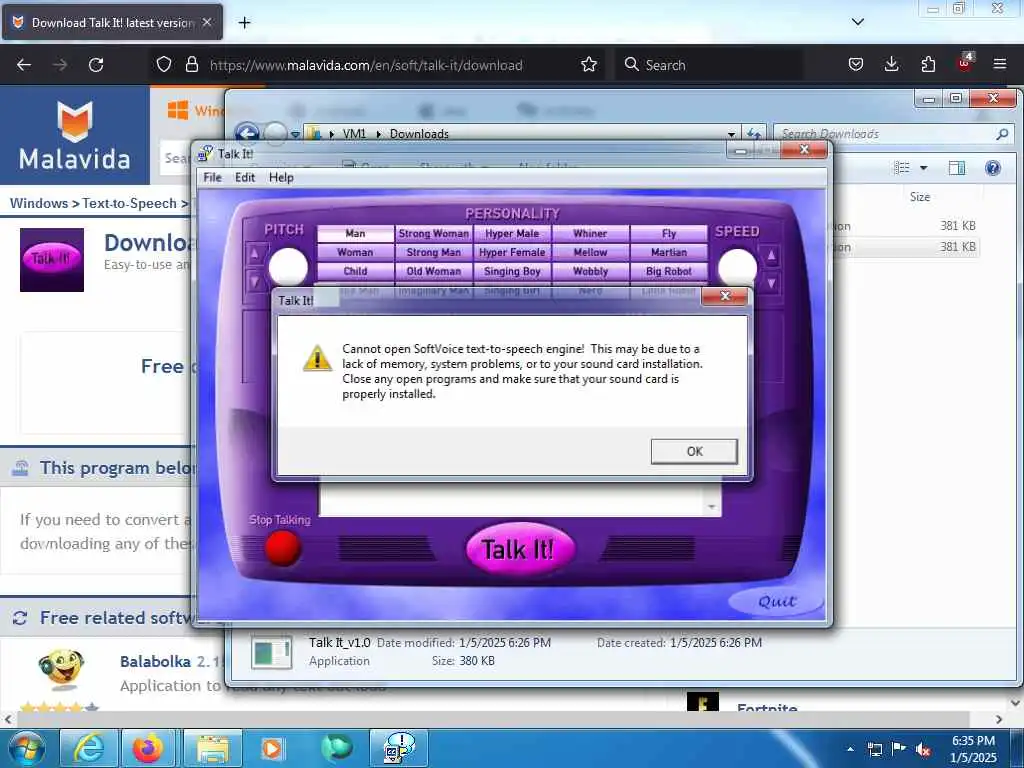This screenshot has width=1024, height=768.
Task: Choose the Wobbly voice button
Action: [x=590, y=271]
